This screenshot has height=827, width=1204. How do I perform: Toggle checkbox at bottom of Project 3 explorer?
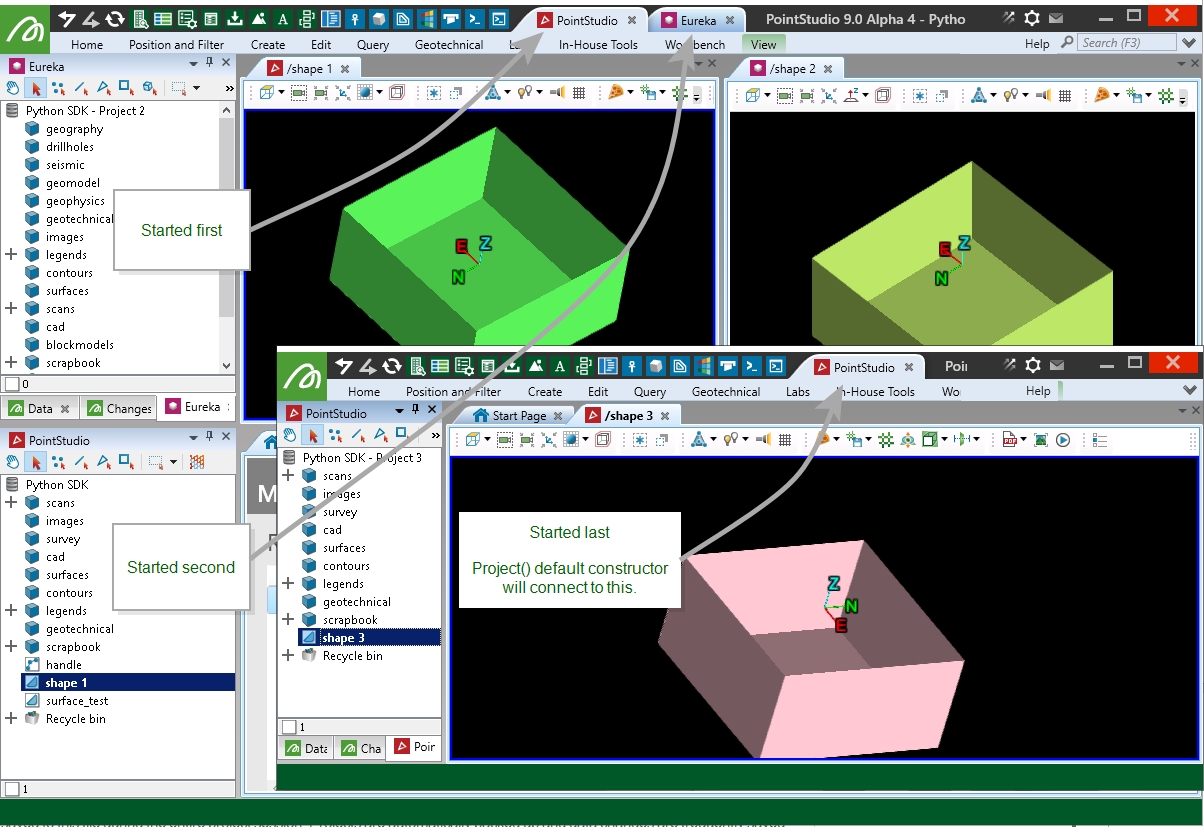[x=289, y=727]
